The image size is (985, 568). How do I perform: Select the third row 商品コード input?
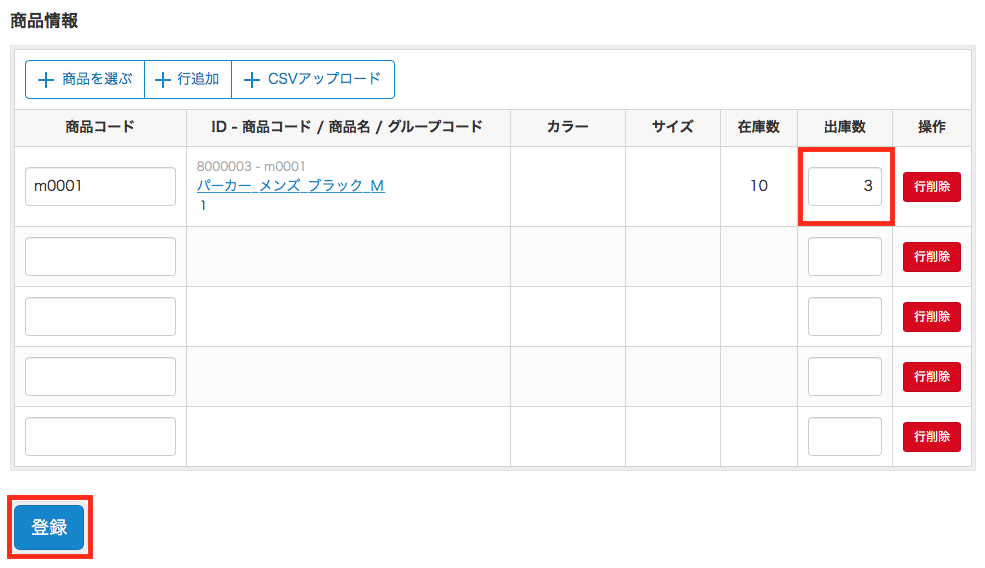point(100,317)
